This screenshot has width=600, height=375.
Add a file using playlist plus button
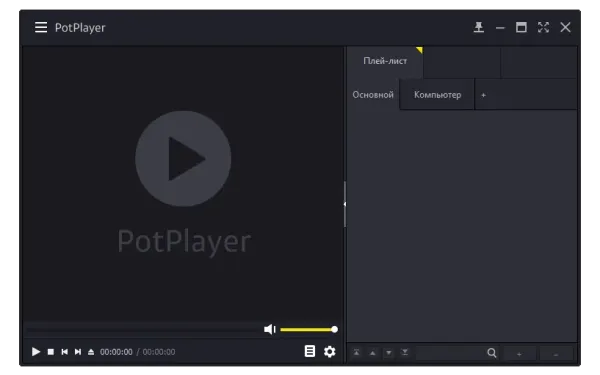519,354
